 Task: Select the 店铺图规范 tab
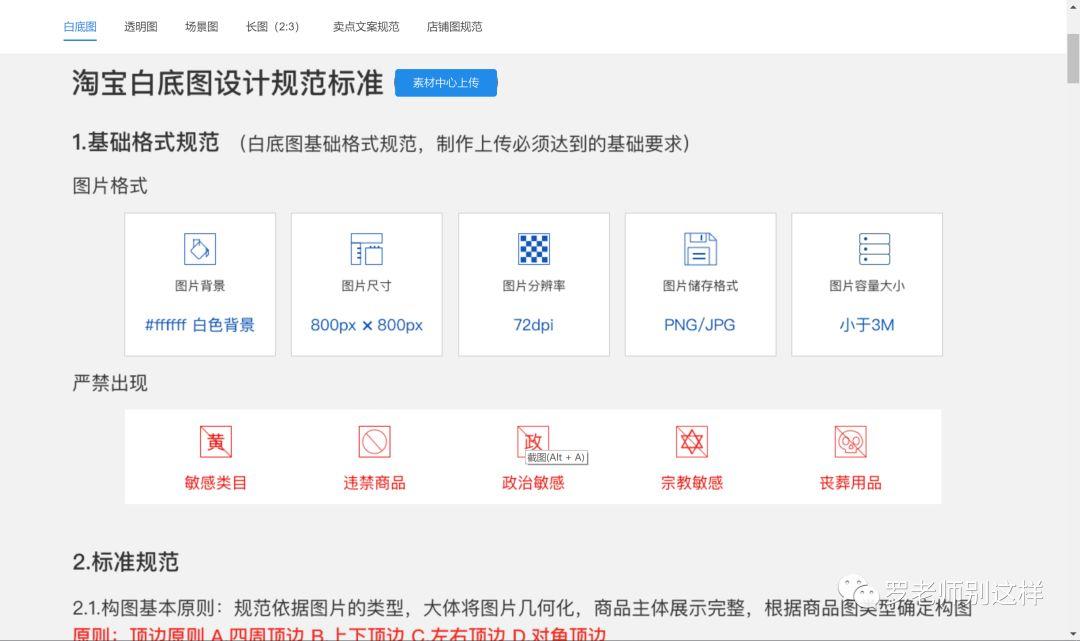pyautogui.click(x=454, y=27)
